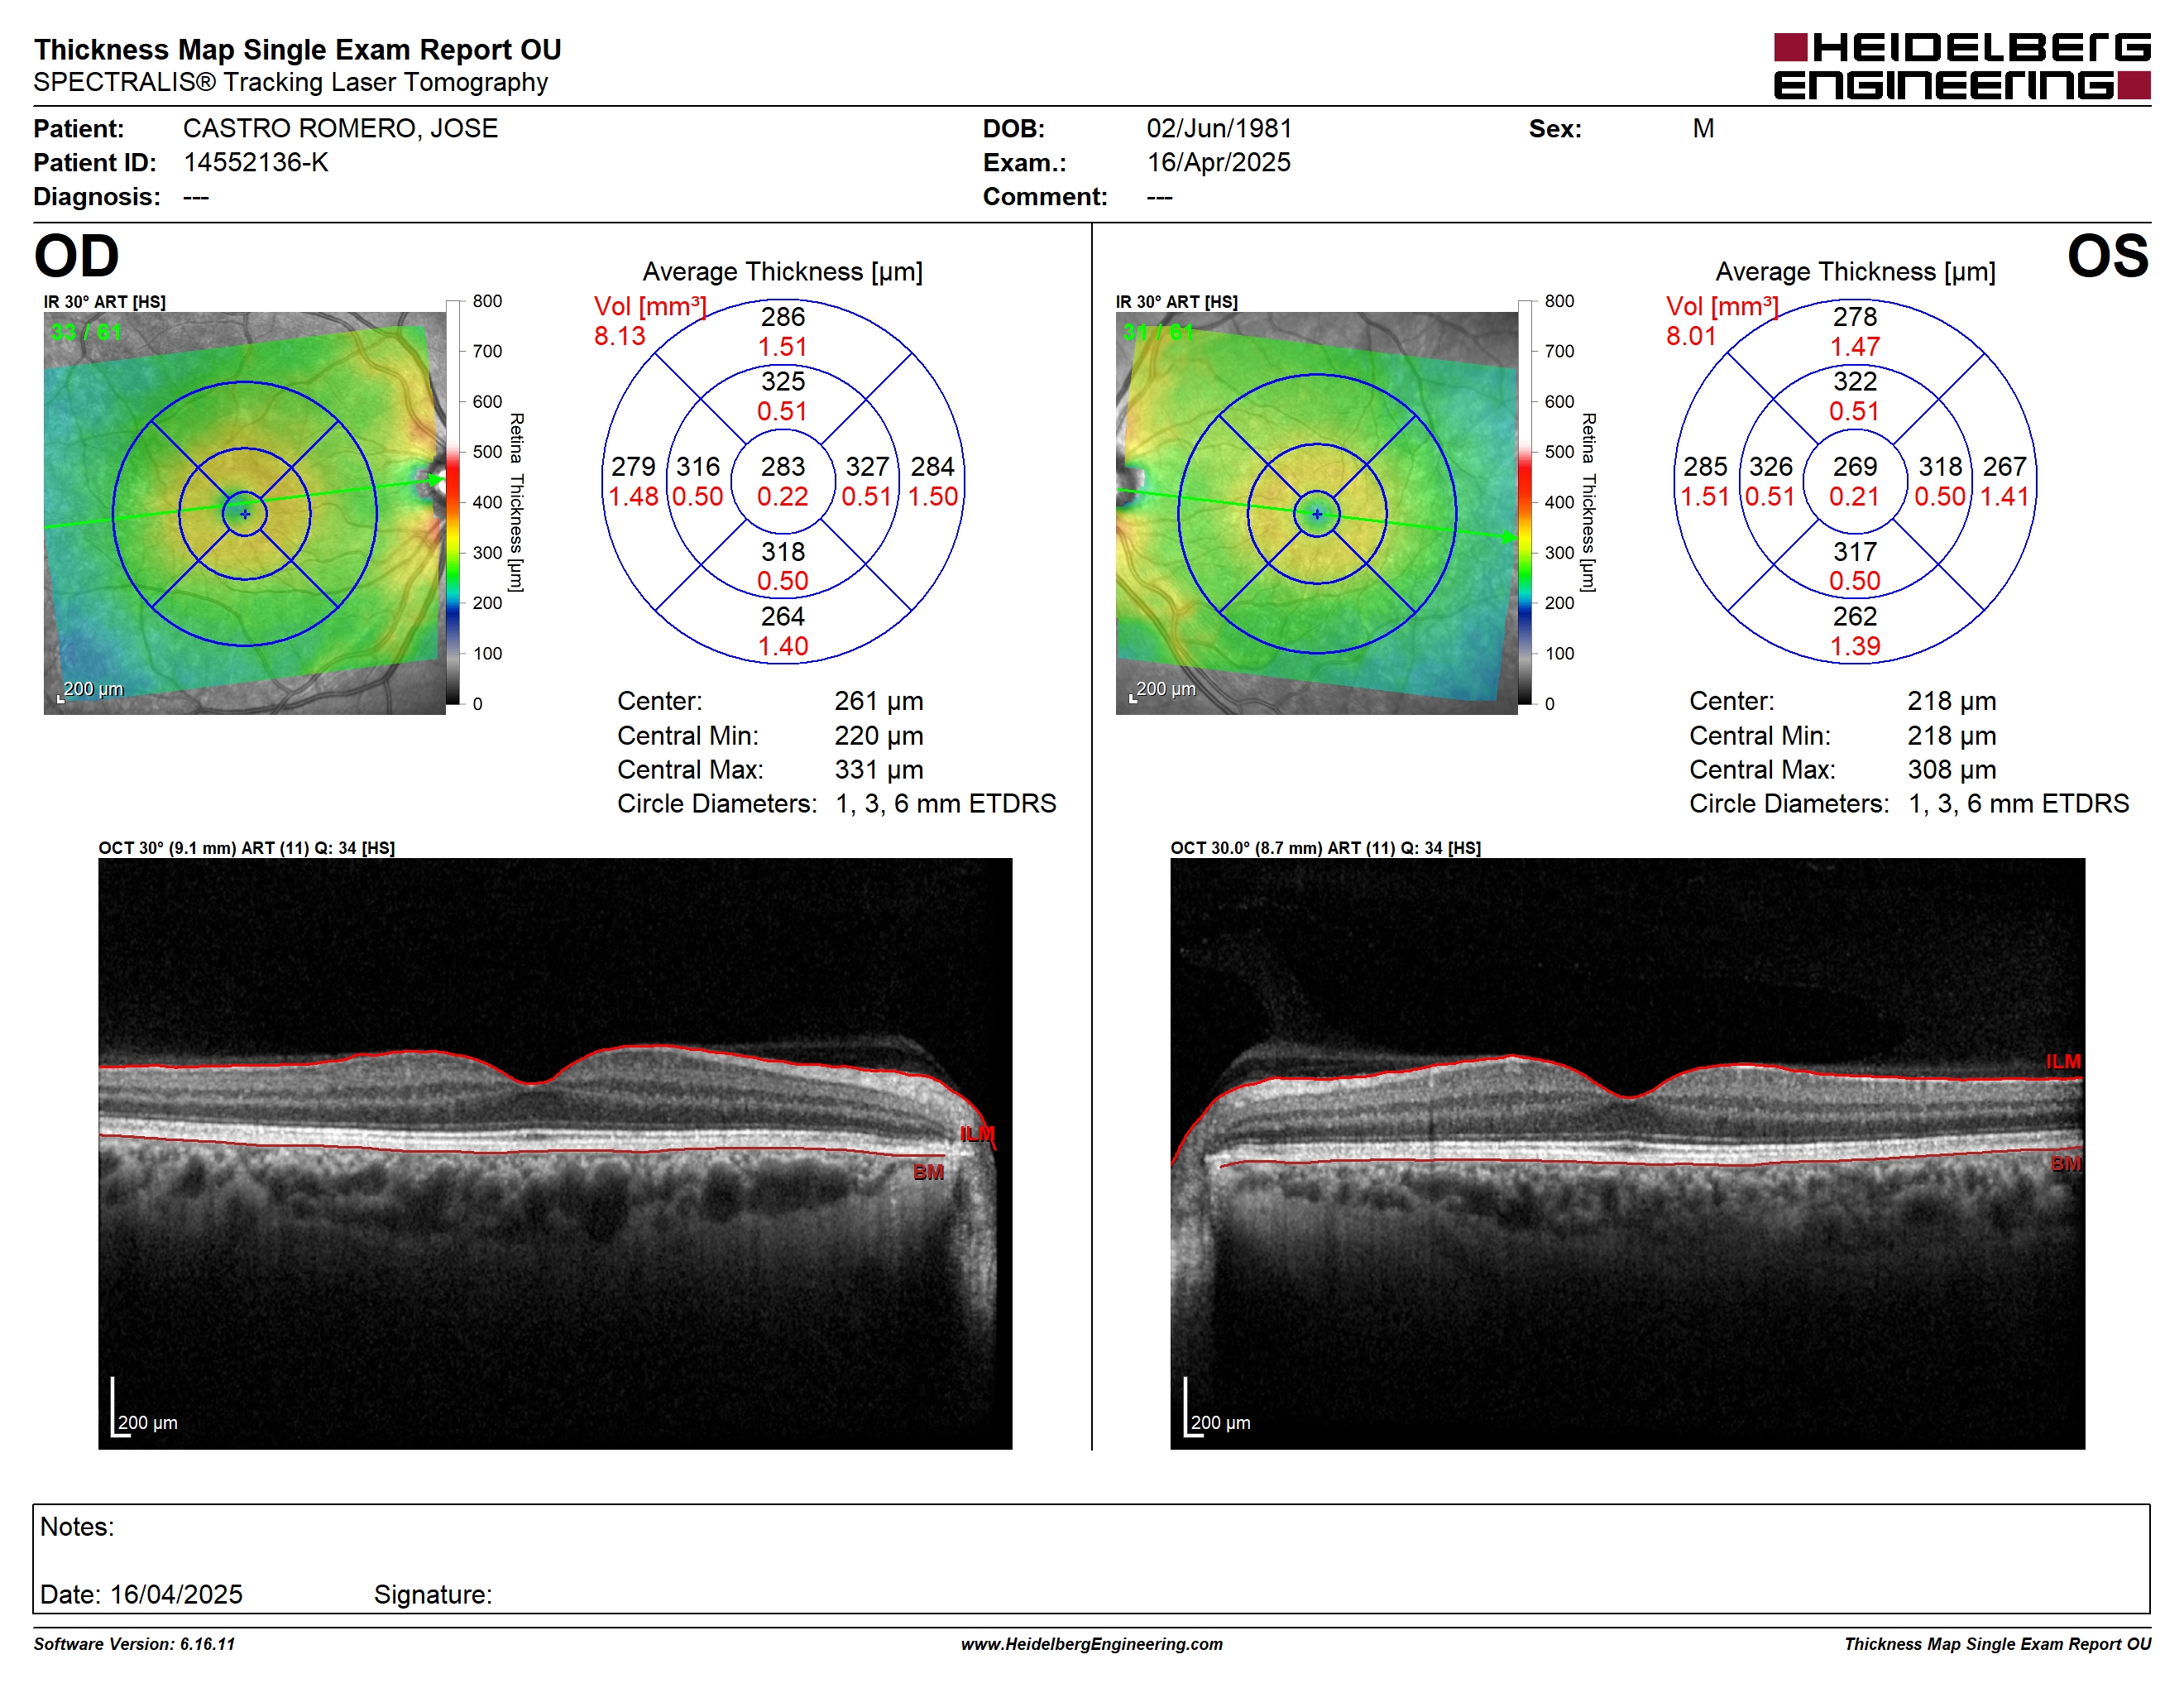This screenshot has height=1688, width=2184.
Task: Click 'SPECTRALIS® Tracking Laser Tomography' subtitle
Action: point(290,82)
